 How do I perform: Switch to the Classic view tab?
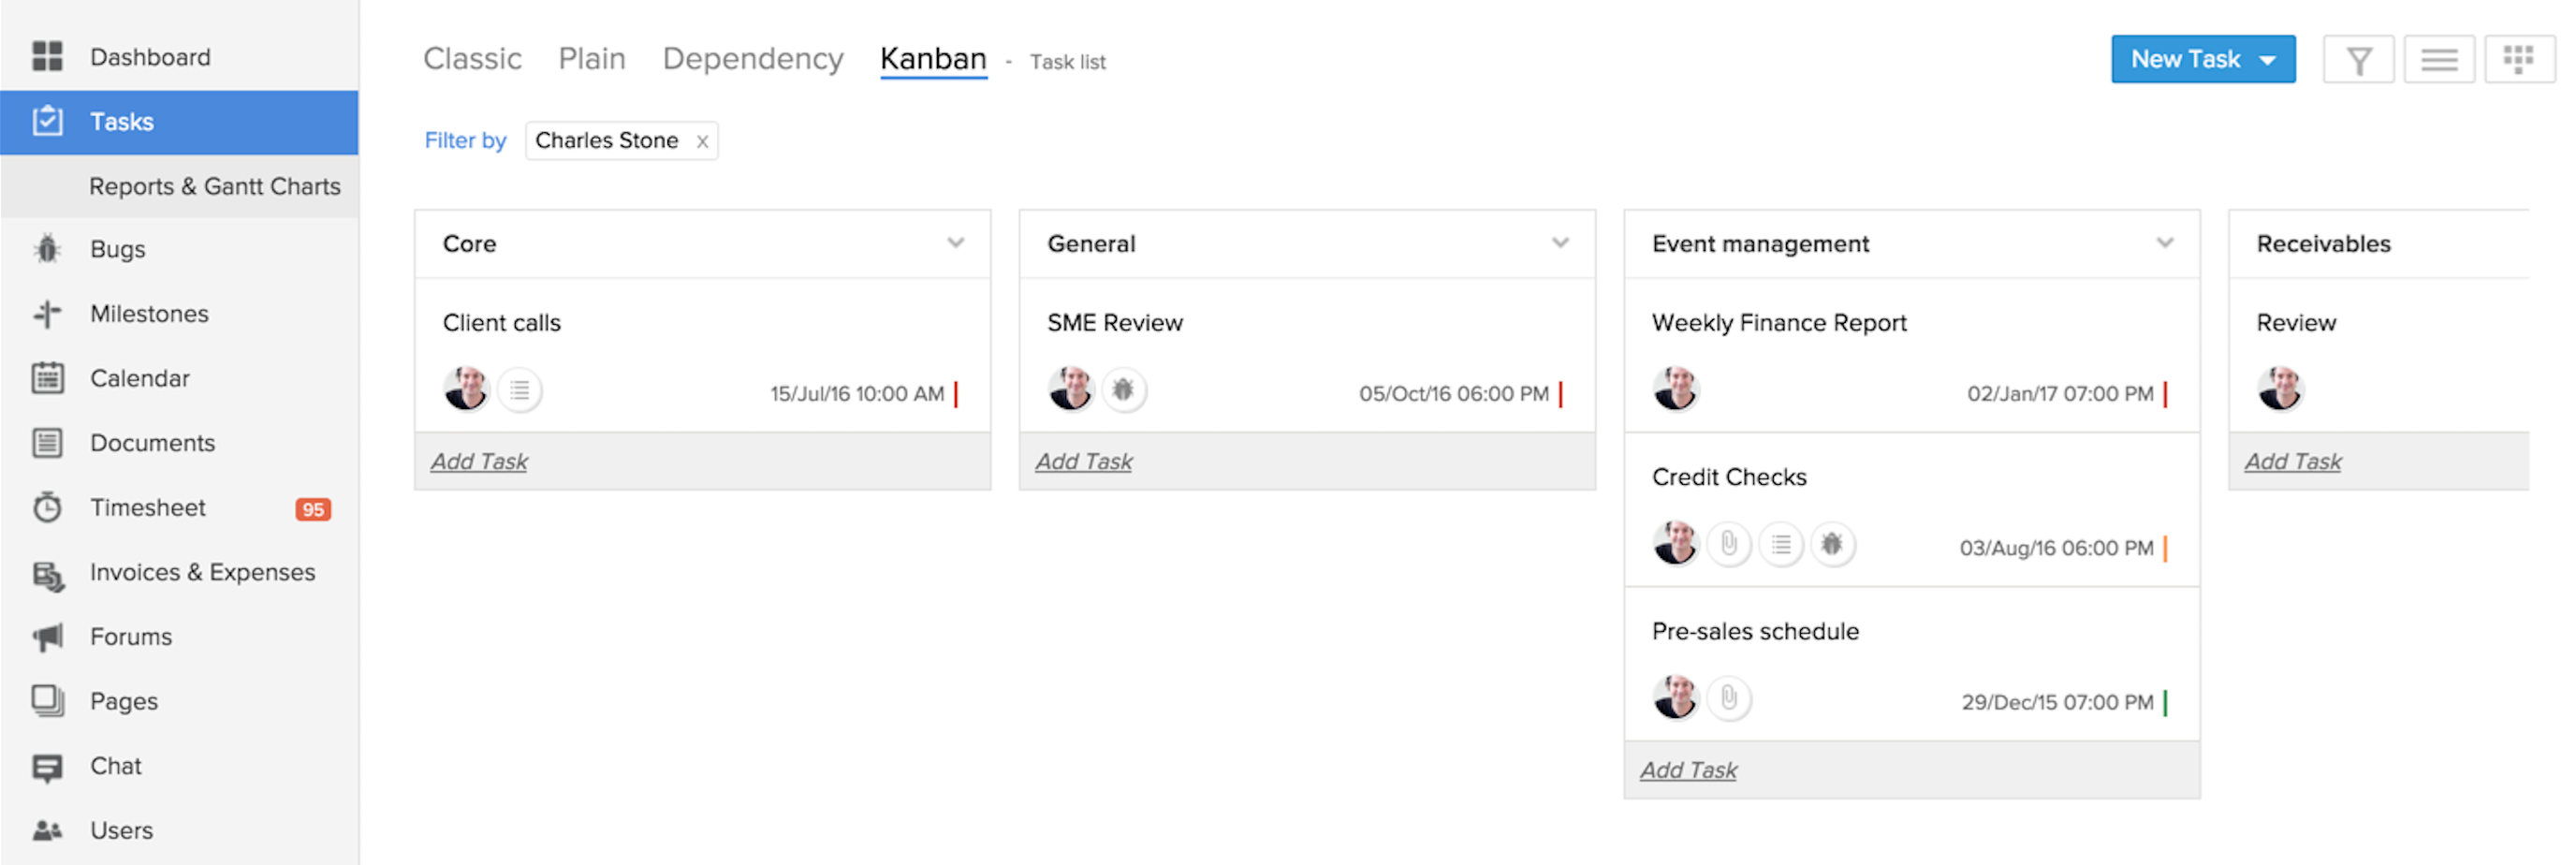click(472, 59)
